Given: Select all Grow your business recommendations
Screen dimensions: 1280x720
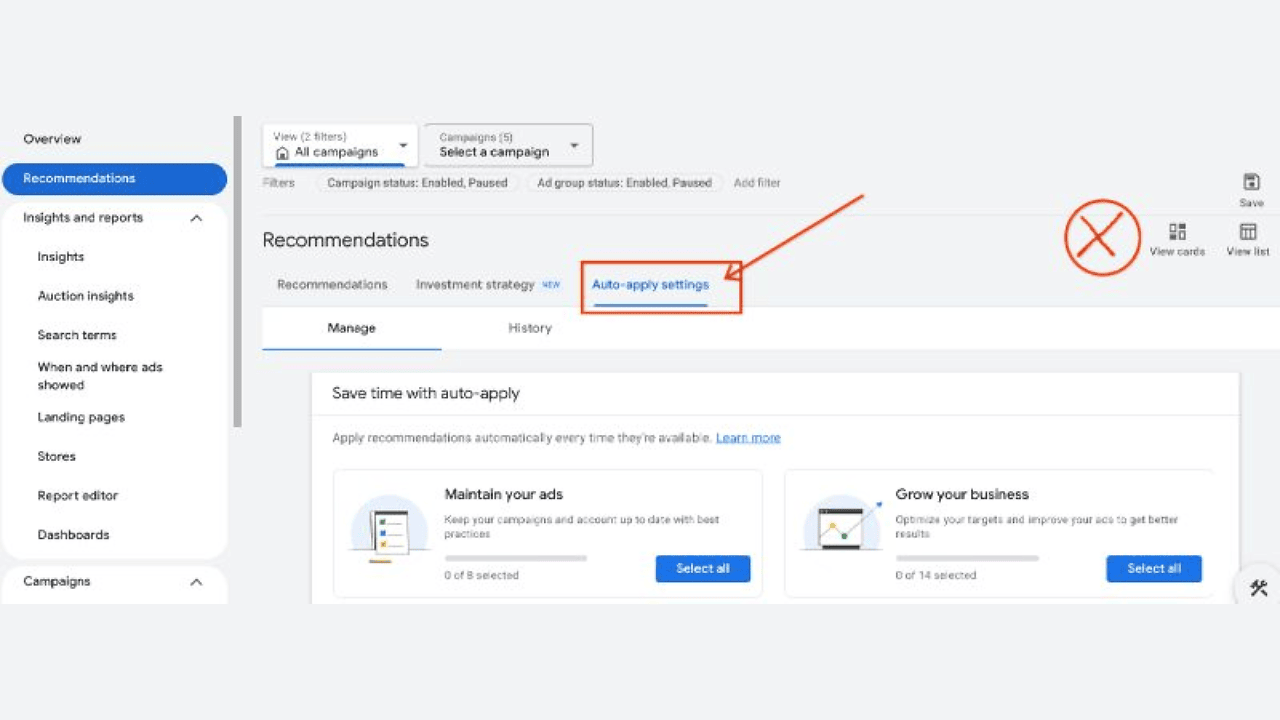Looking at the screenshot, I should point(1153,569).
